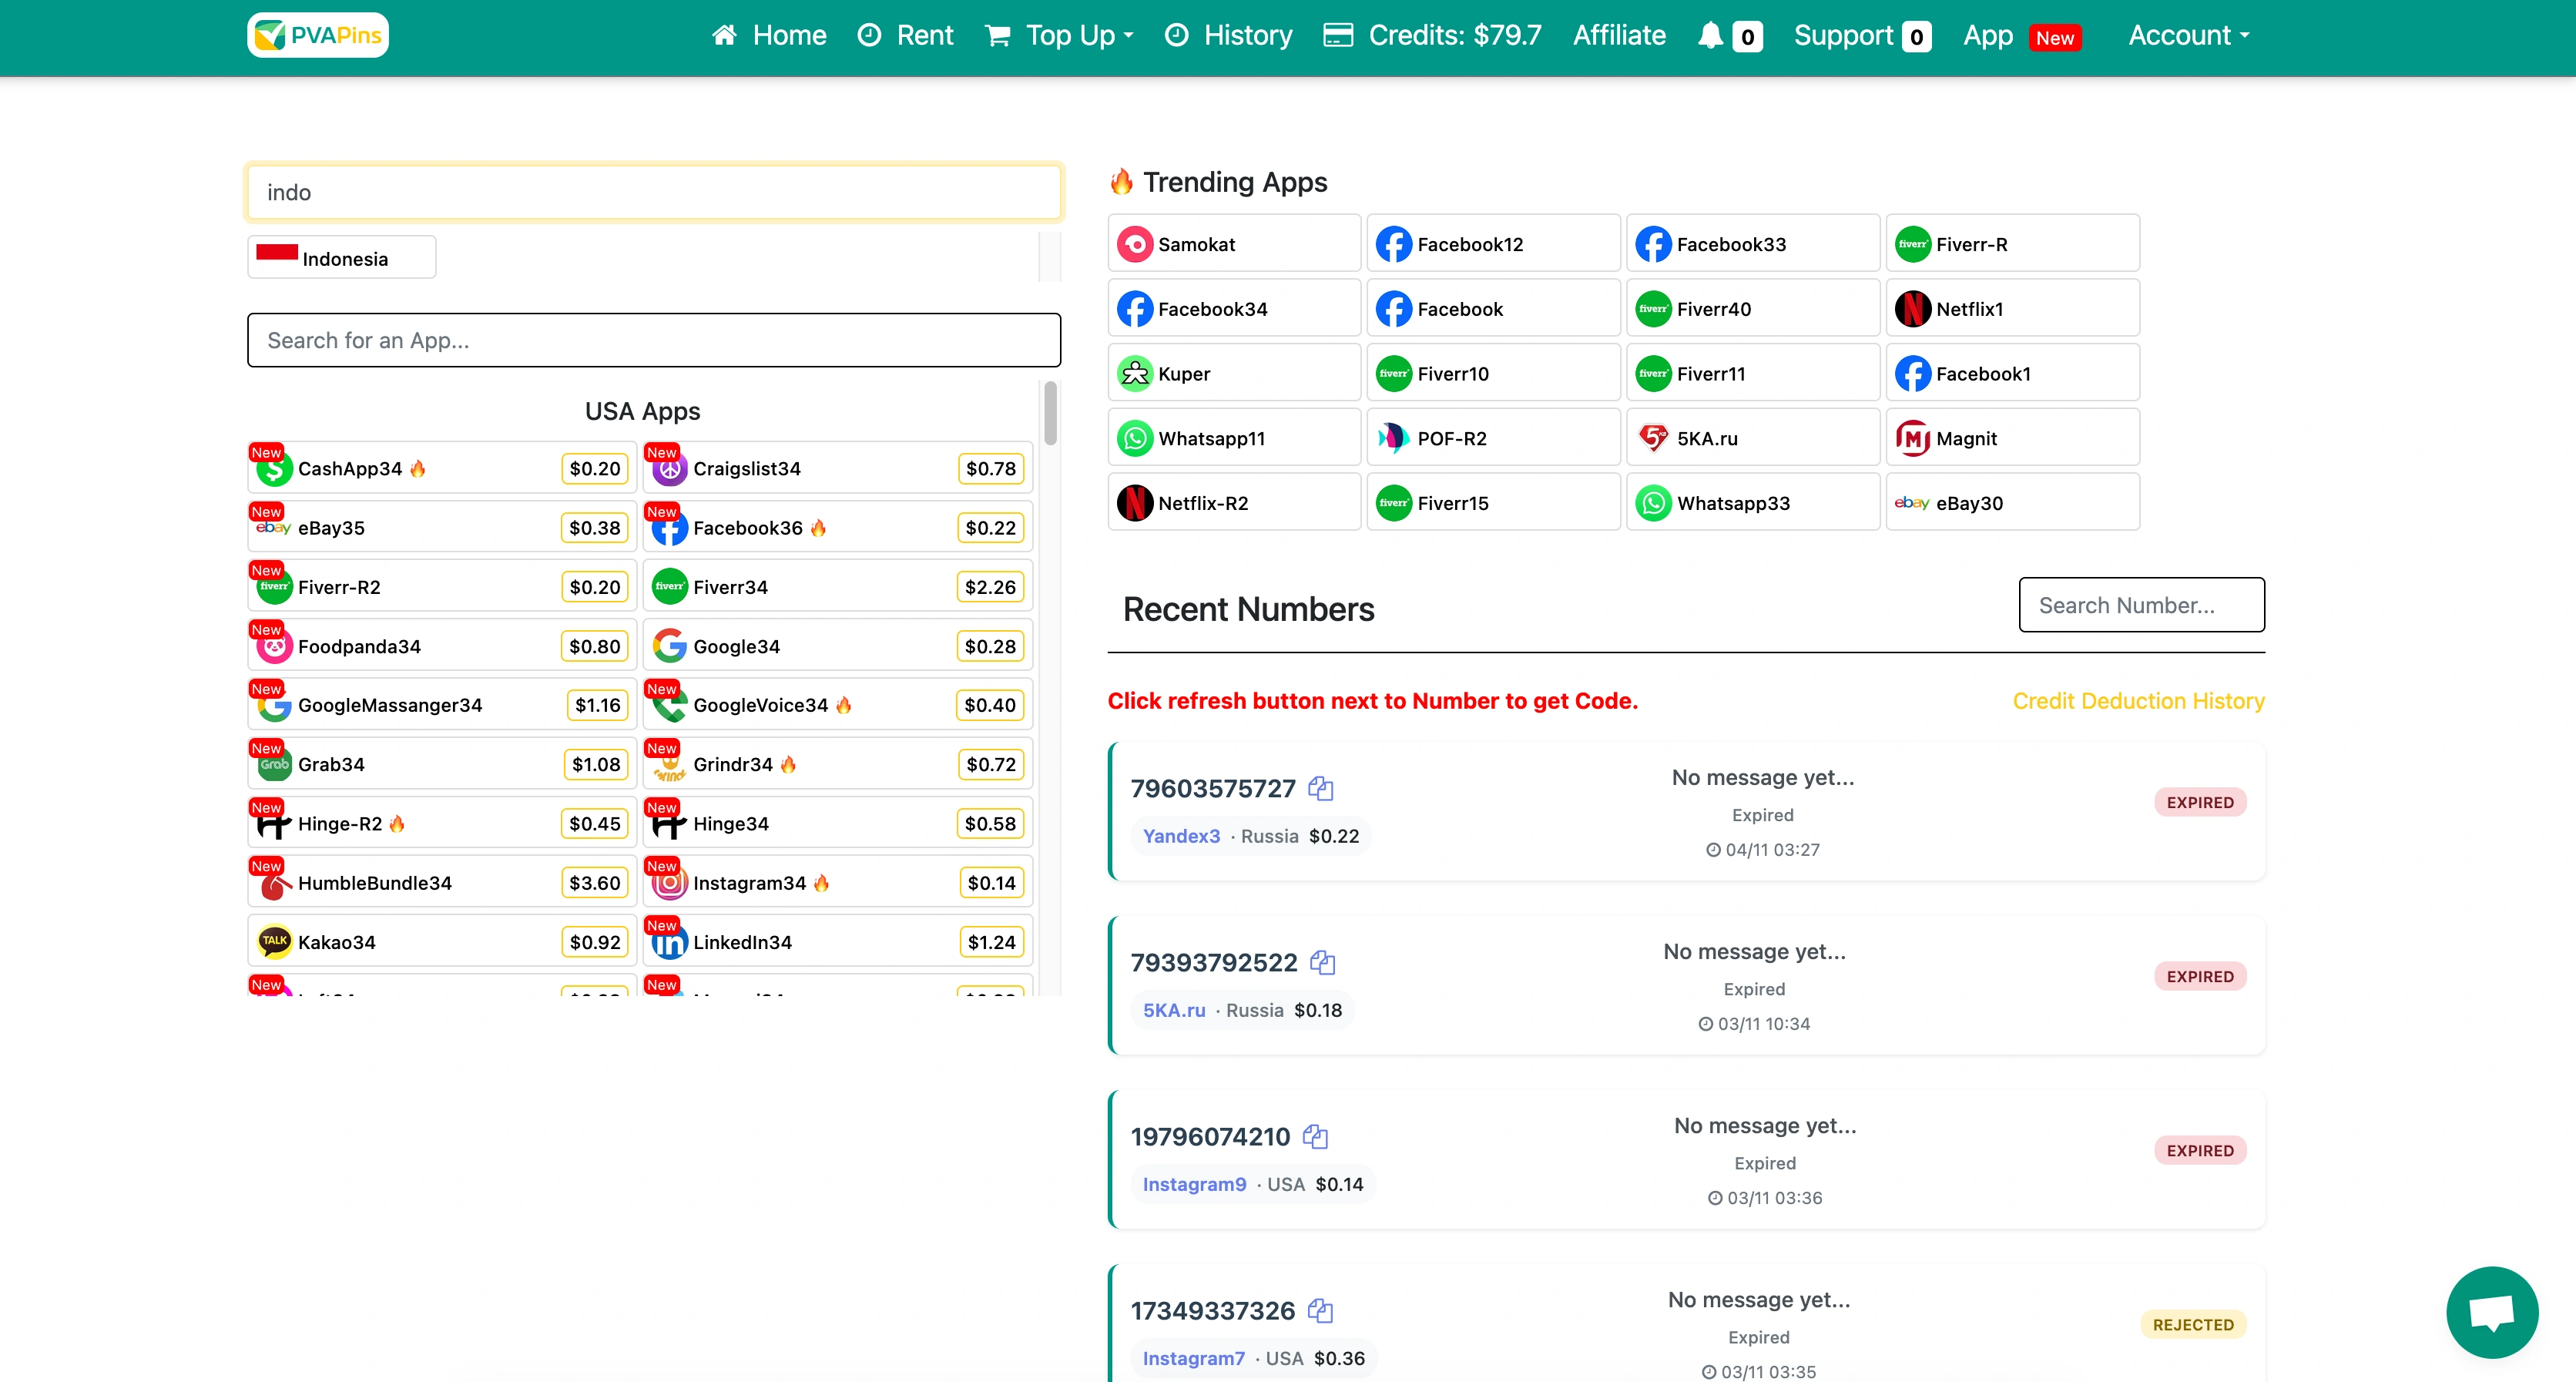
Task: Go to Home in navbar
Action: pos(769,36)
